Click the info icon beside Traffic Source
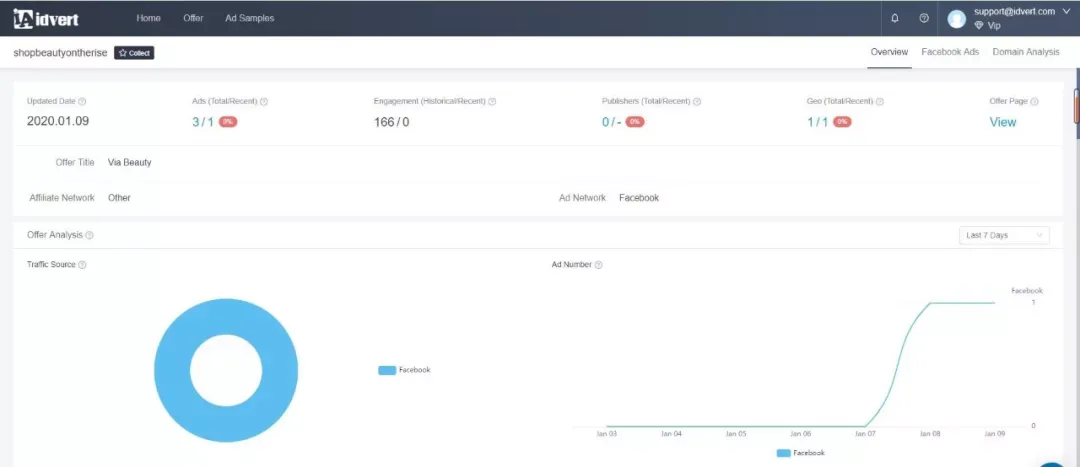This screenshot has width=1080, height=467. click(x=82, y=265)
